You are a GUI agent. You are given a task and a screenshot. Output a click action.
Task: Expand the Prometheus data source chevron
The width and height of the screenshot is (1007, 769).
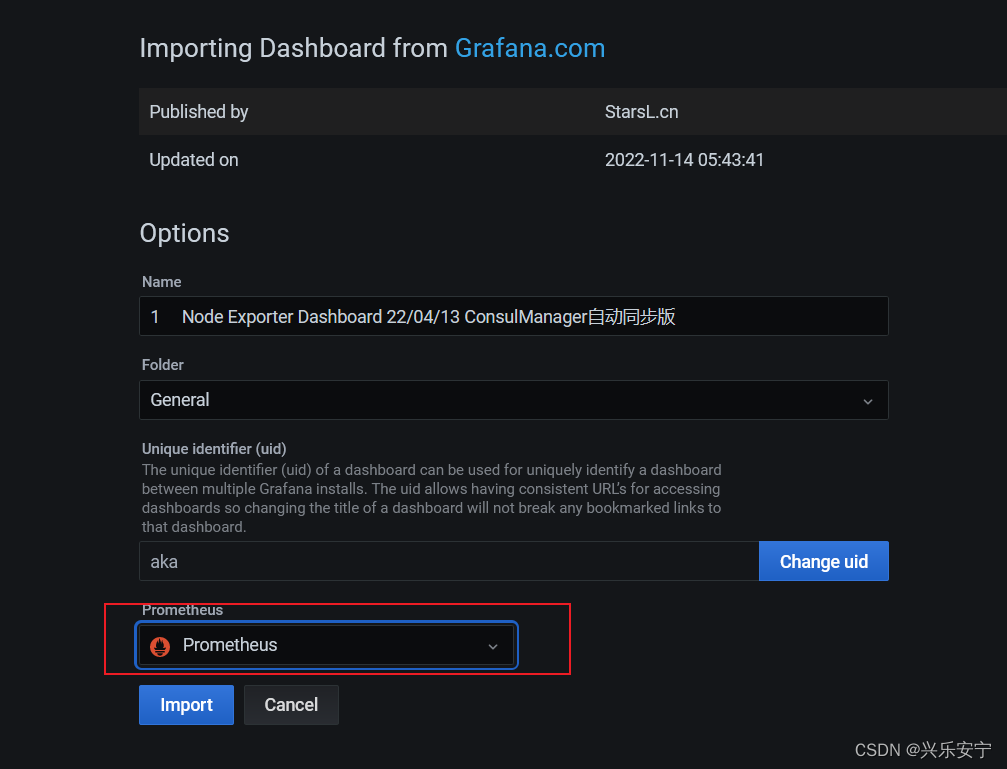pyautogui.click(x=493, y=646)
